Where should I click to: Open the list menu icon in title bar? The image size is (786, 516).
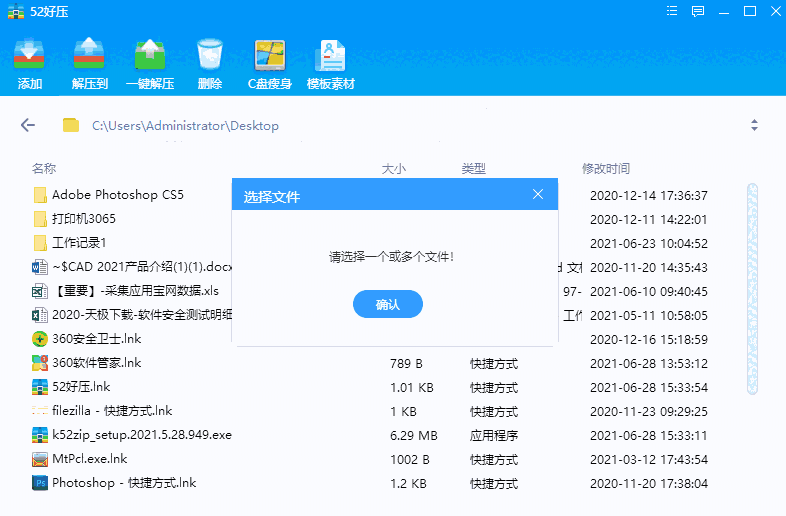[x=672, y=11]
